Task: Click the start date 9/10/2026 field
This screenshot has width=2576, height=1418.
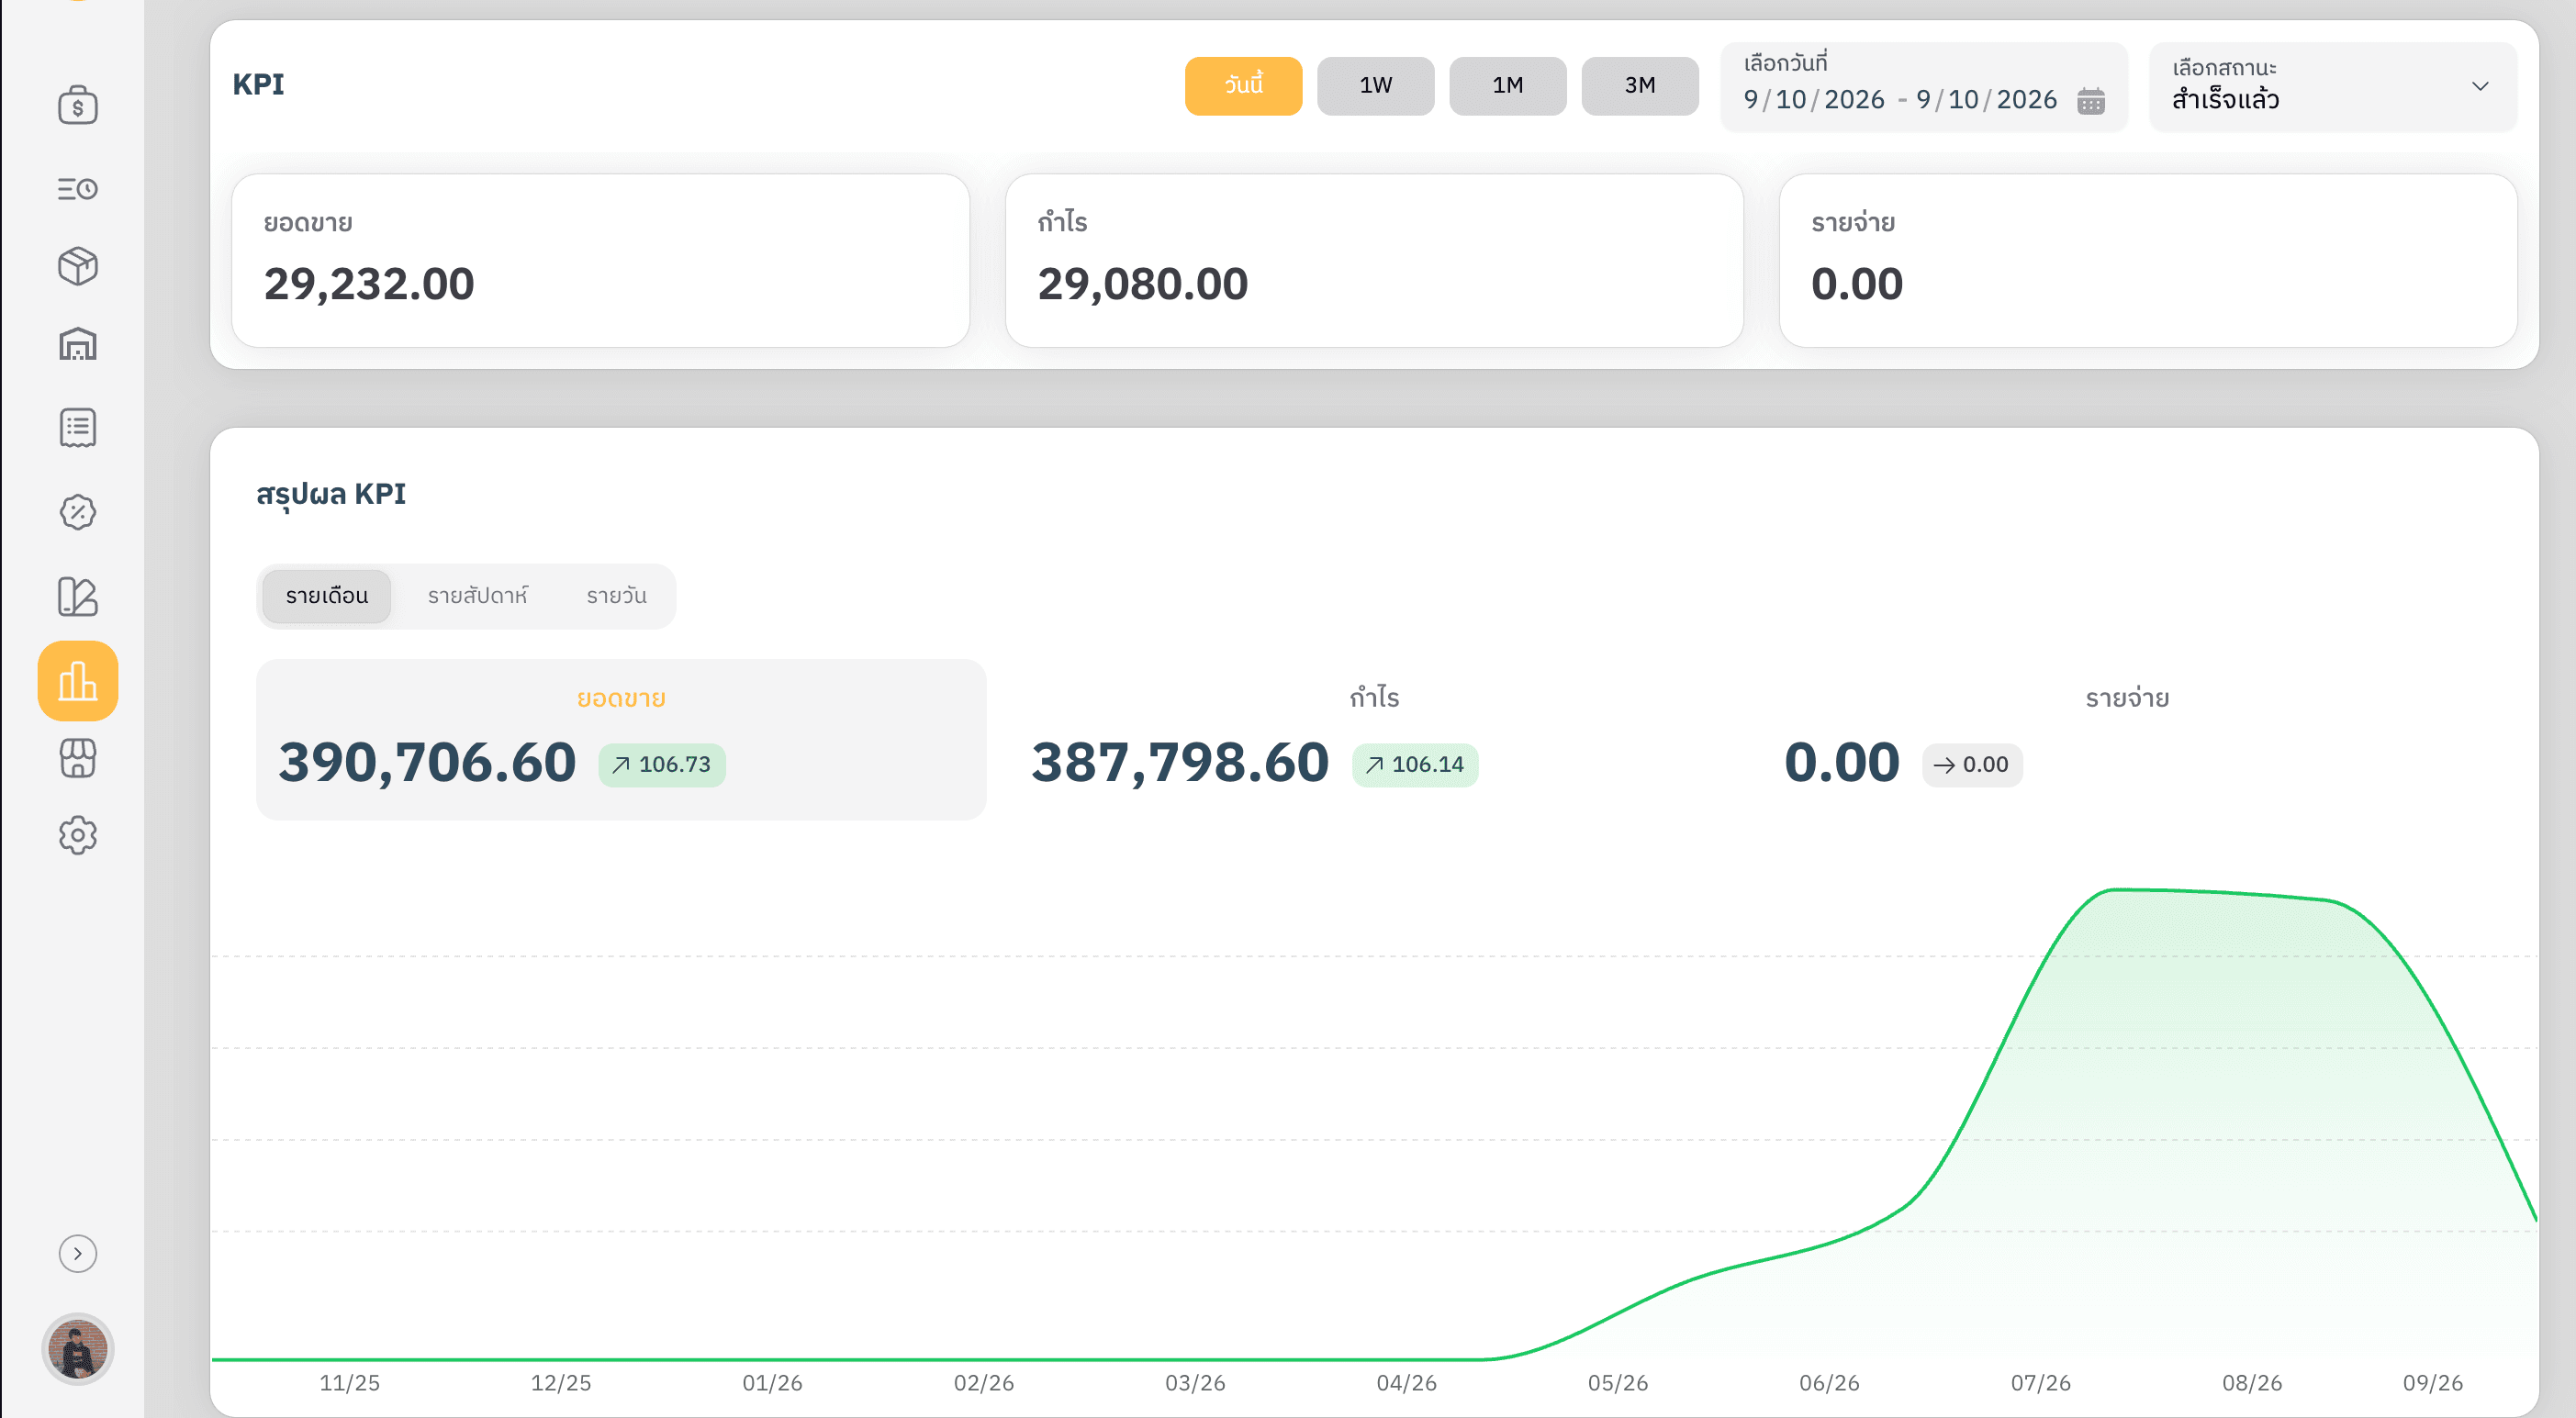Action: pos(1813,100)
